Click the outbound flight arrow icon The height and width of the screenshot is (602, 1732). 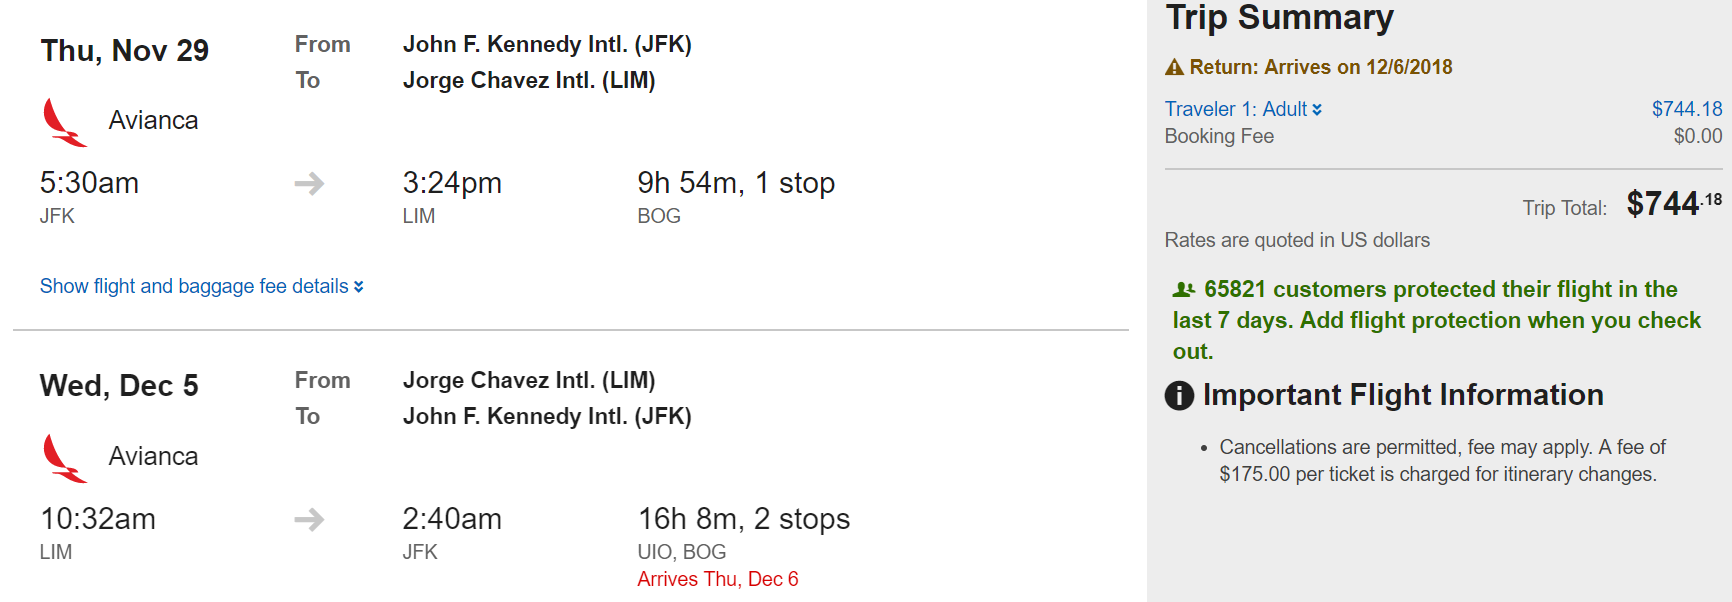[x=309, y=183]
